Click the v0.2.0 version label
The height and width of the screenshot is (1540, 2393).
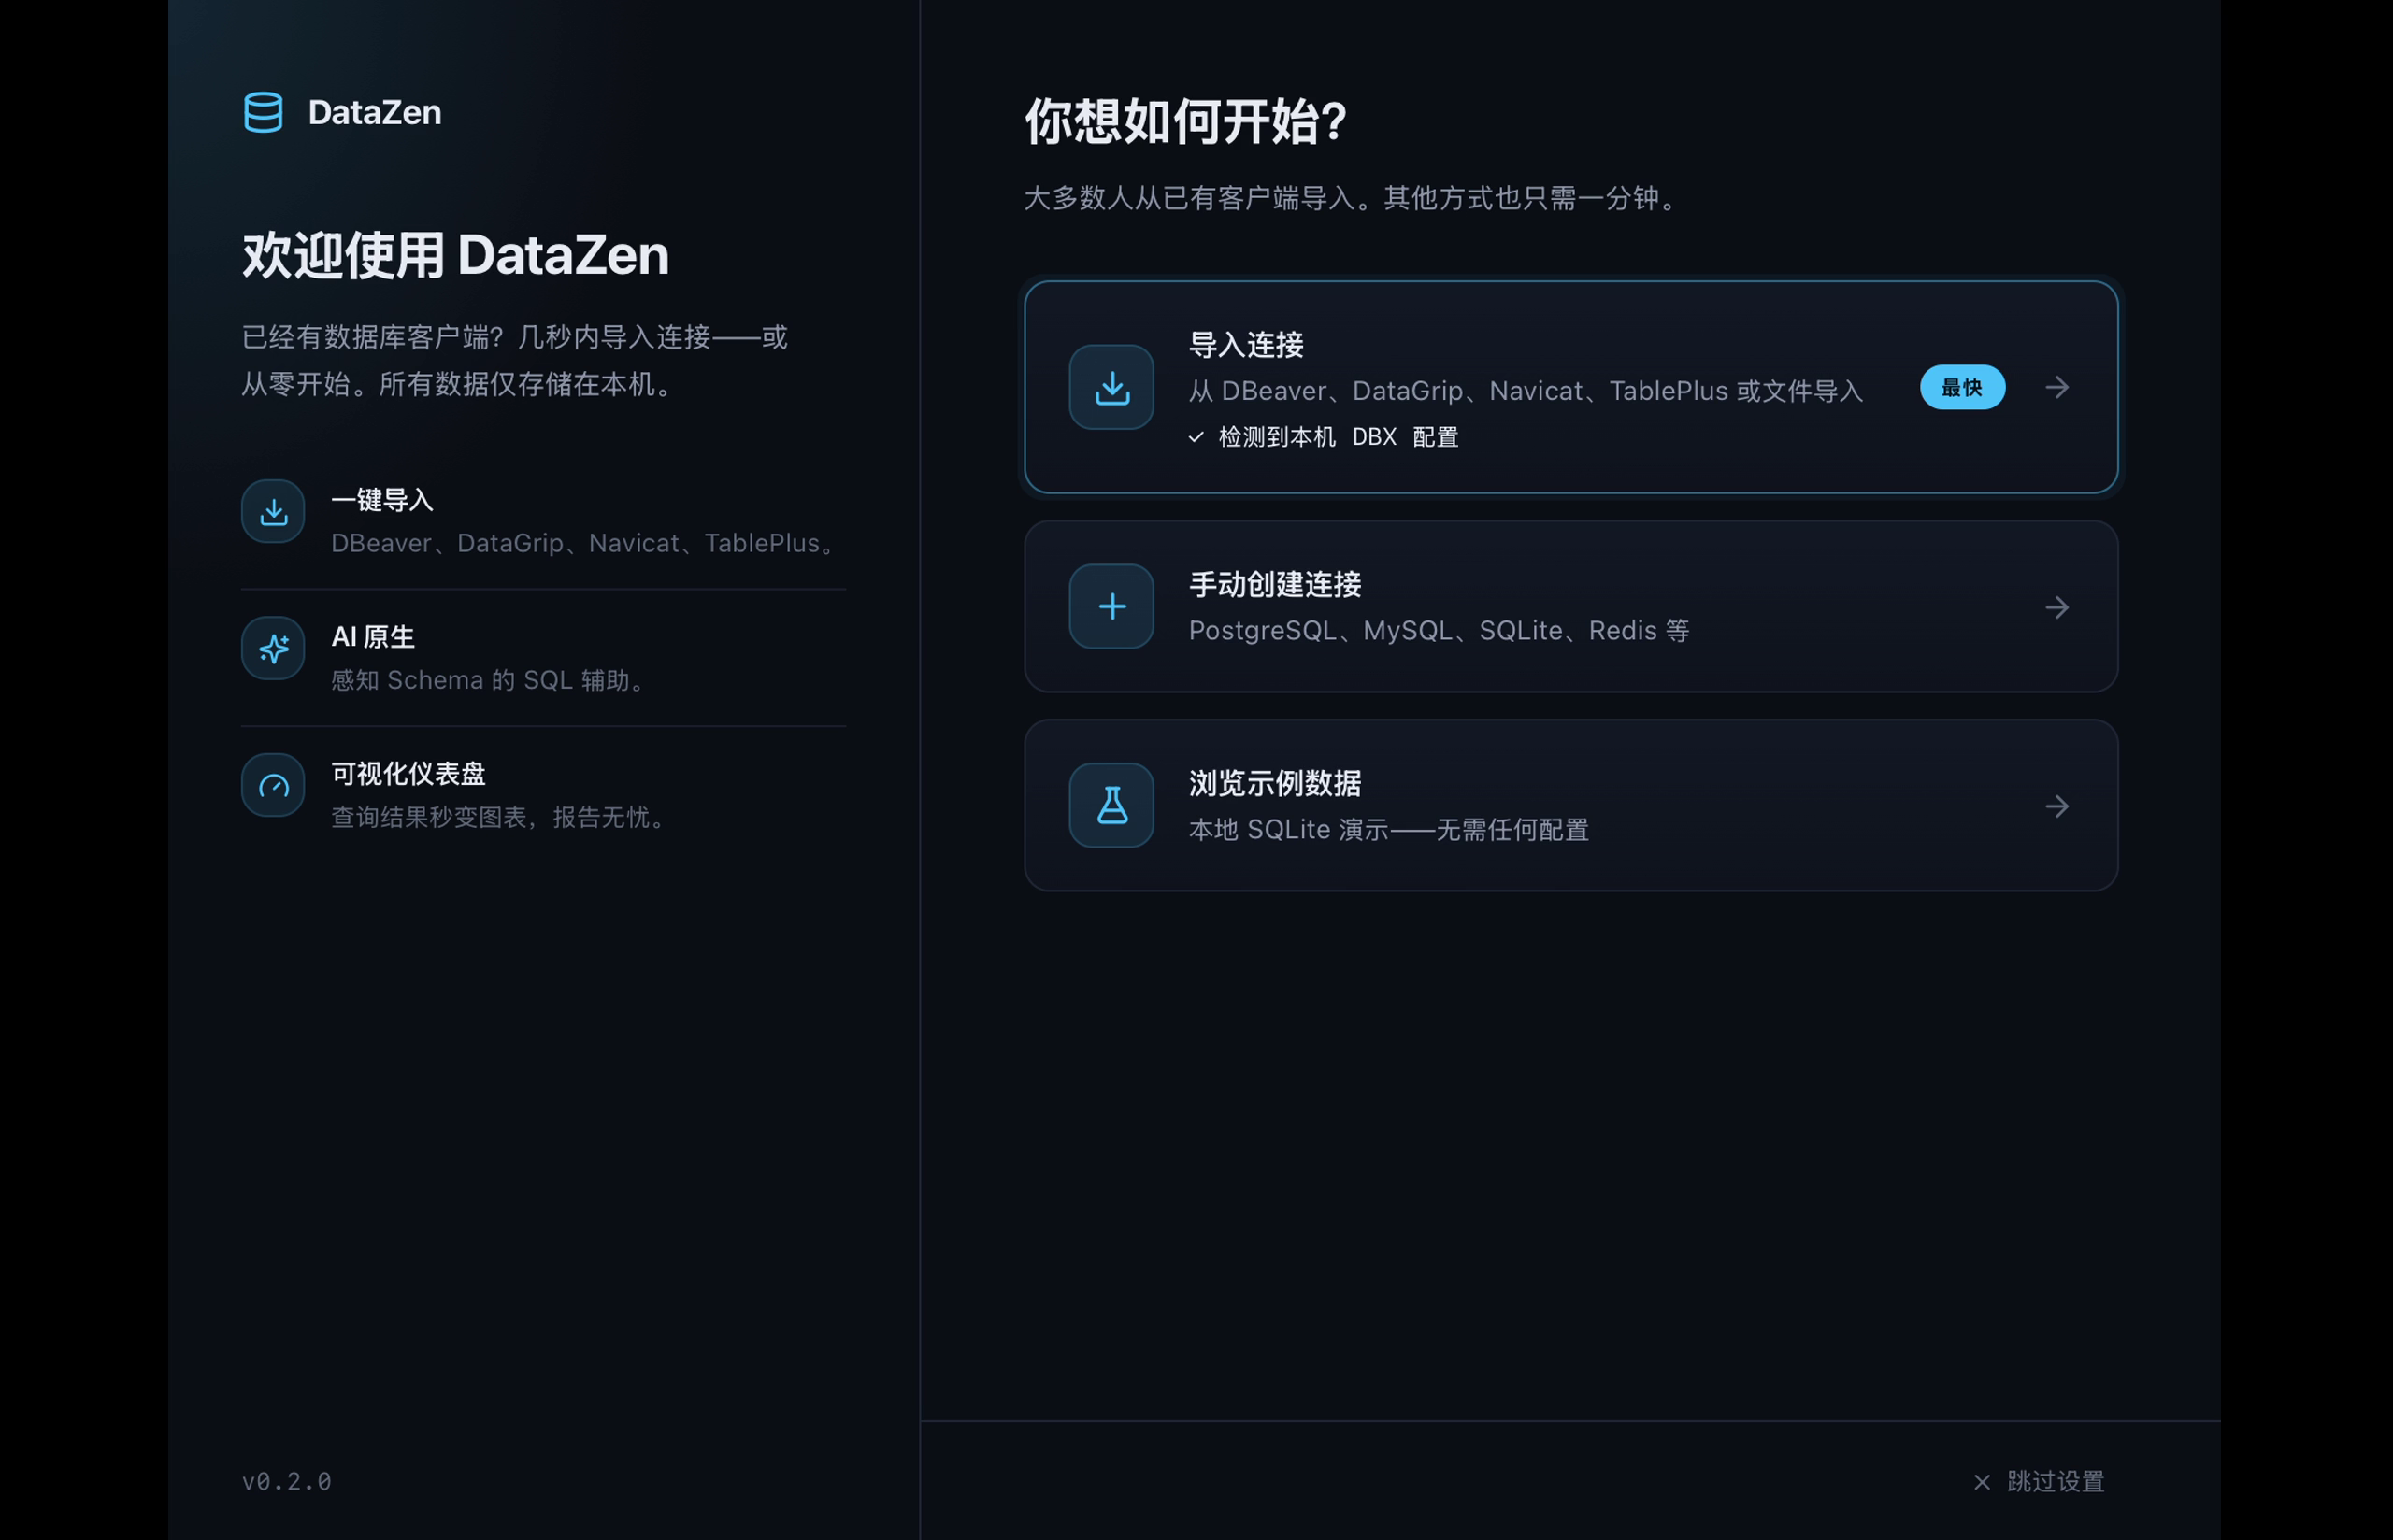click(286, 1481)
